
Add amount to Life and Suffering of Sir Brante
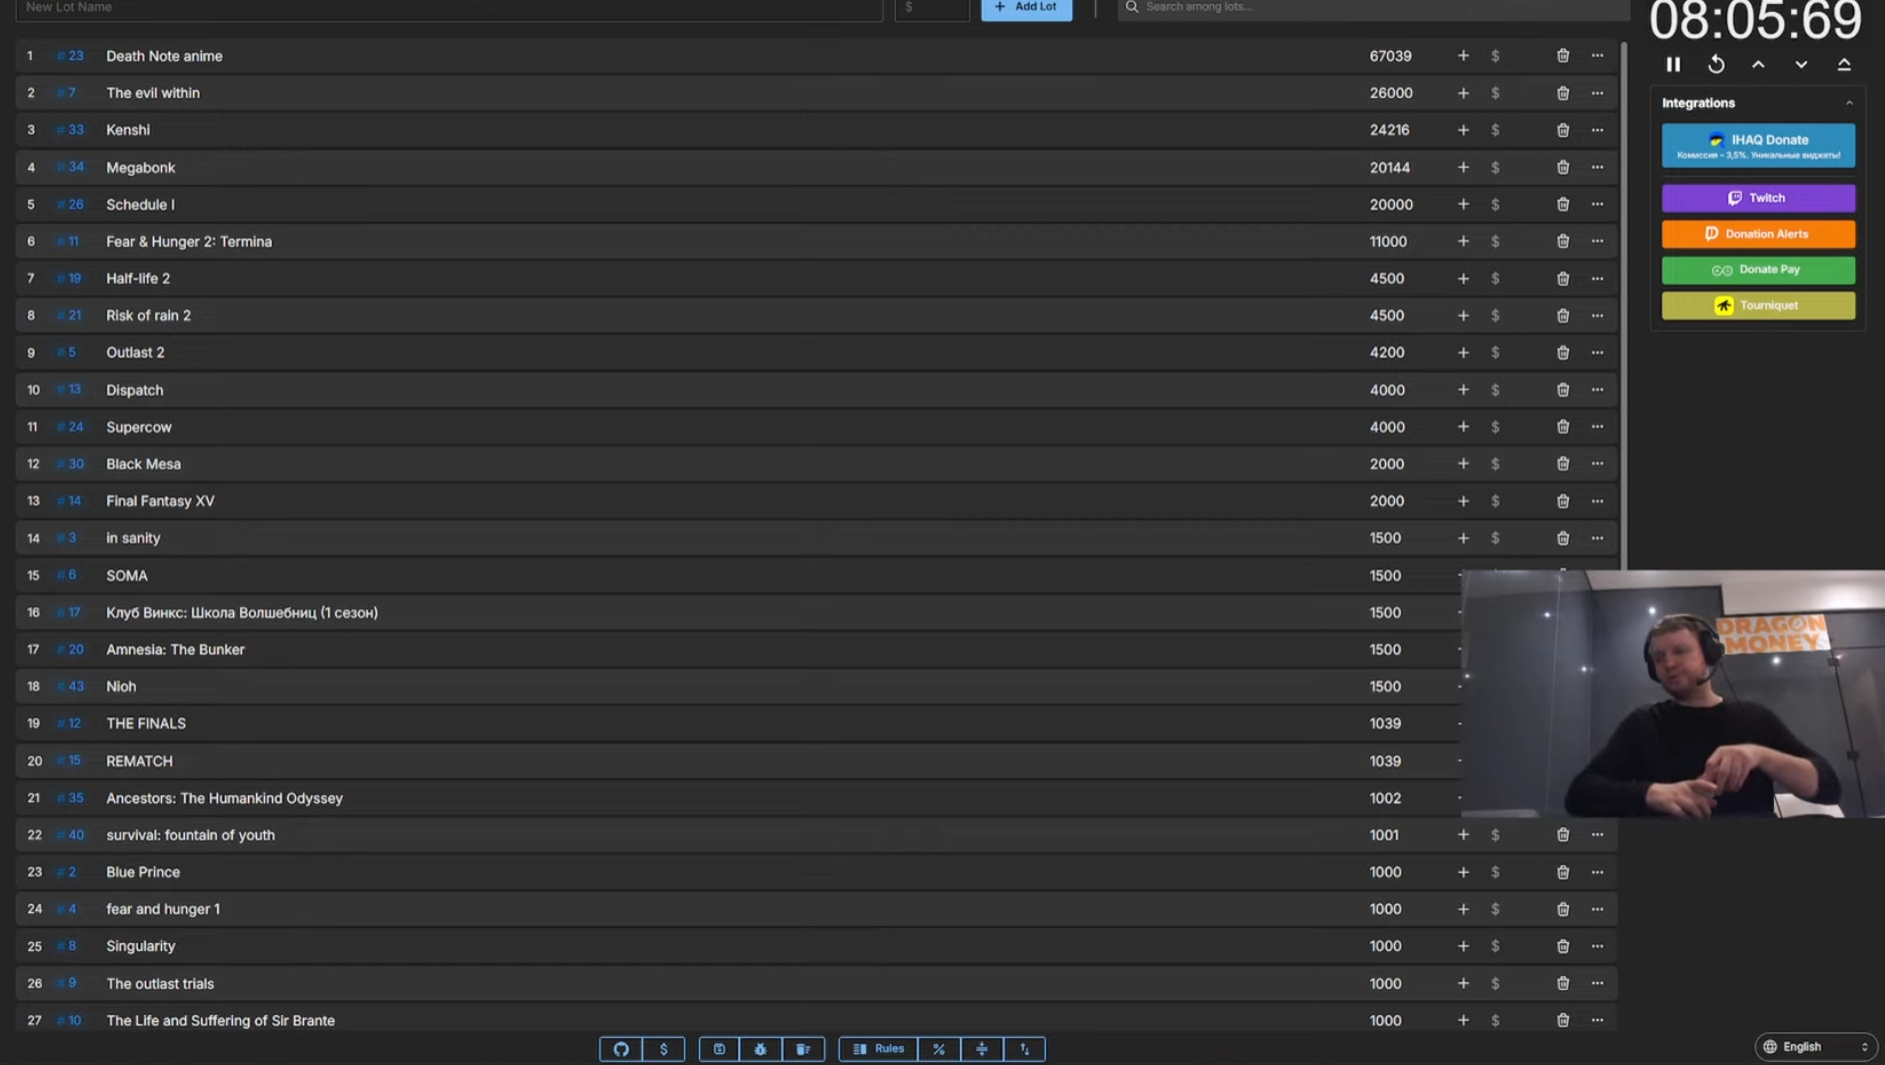(1463, 1020)
